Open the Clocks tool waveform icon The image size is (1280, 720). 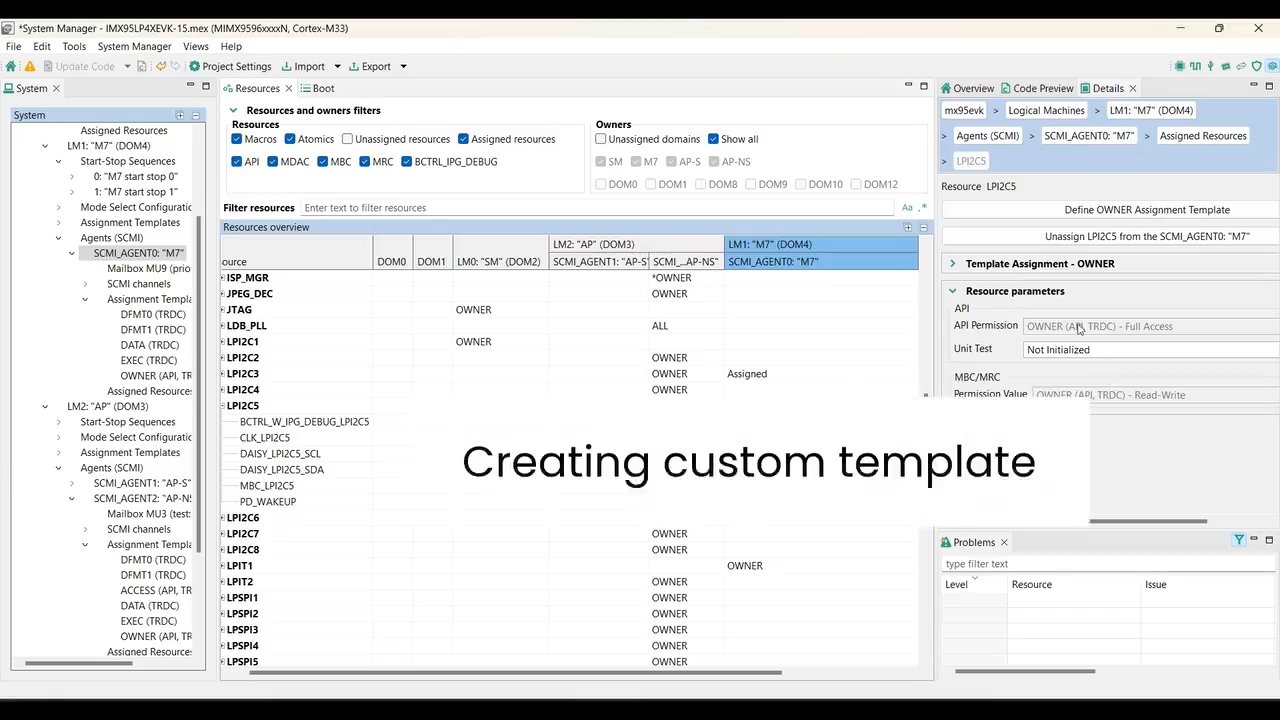click(1195, 66)
